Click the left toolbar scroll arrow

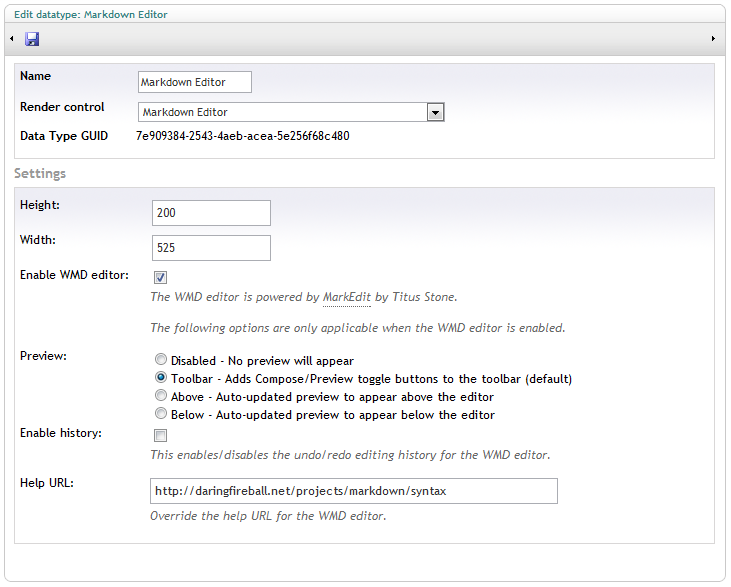pos(12,39)
